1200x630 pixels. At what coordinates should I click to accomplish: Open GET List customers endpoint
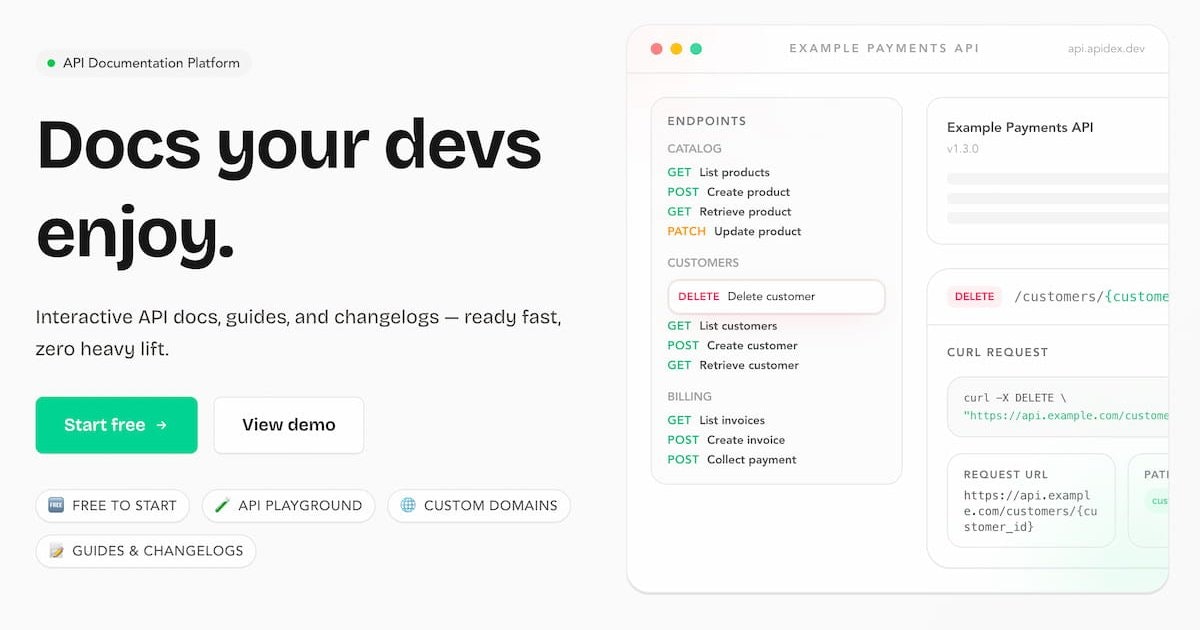tap(722, 326)
